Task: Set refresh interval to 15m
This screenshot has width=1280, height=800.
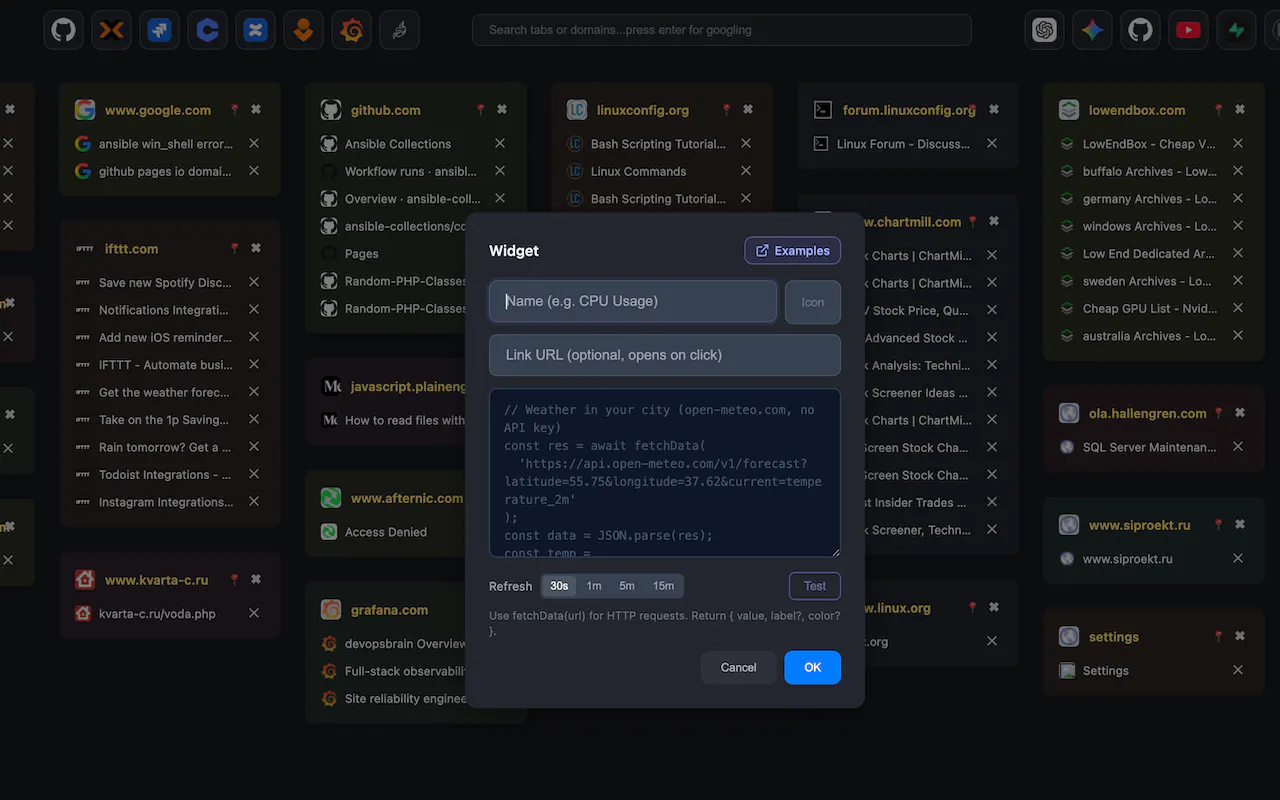Action: click(663, 586)
